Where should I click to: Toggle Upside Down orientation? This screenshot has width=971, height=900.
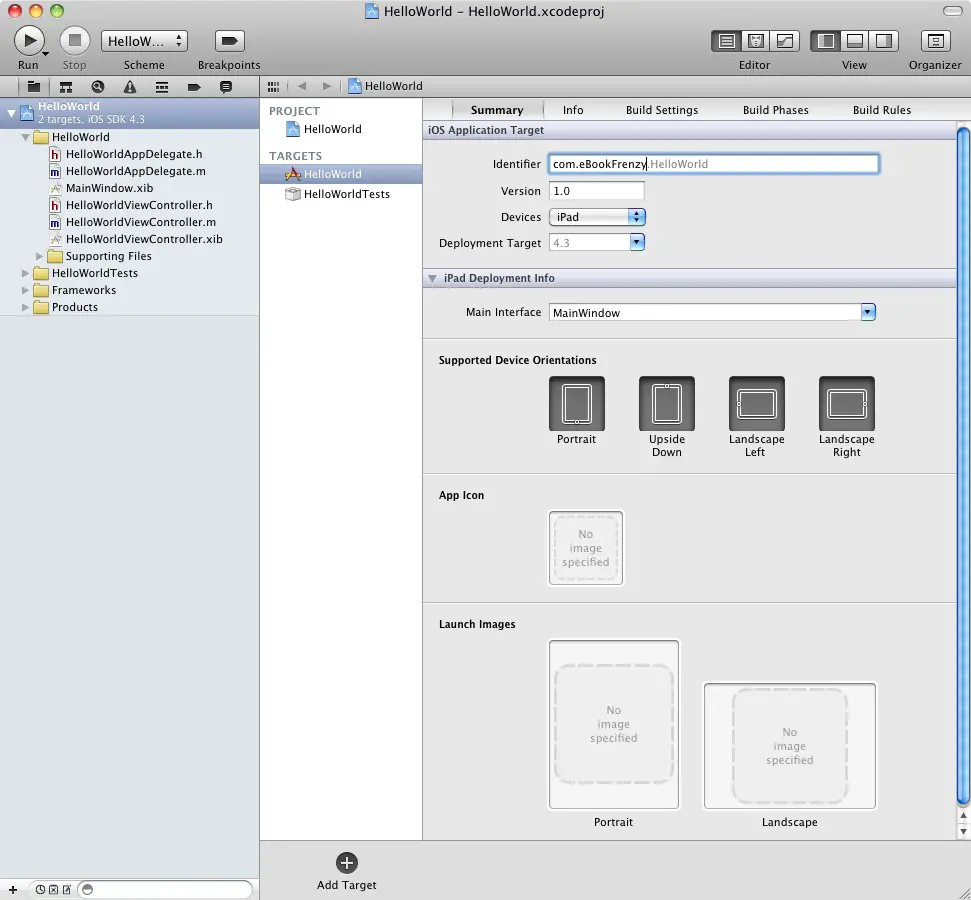(x=666, y=404)
